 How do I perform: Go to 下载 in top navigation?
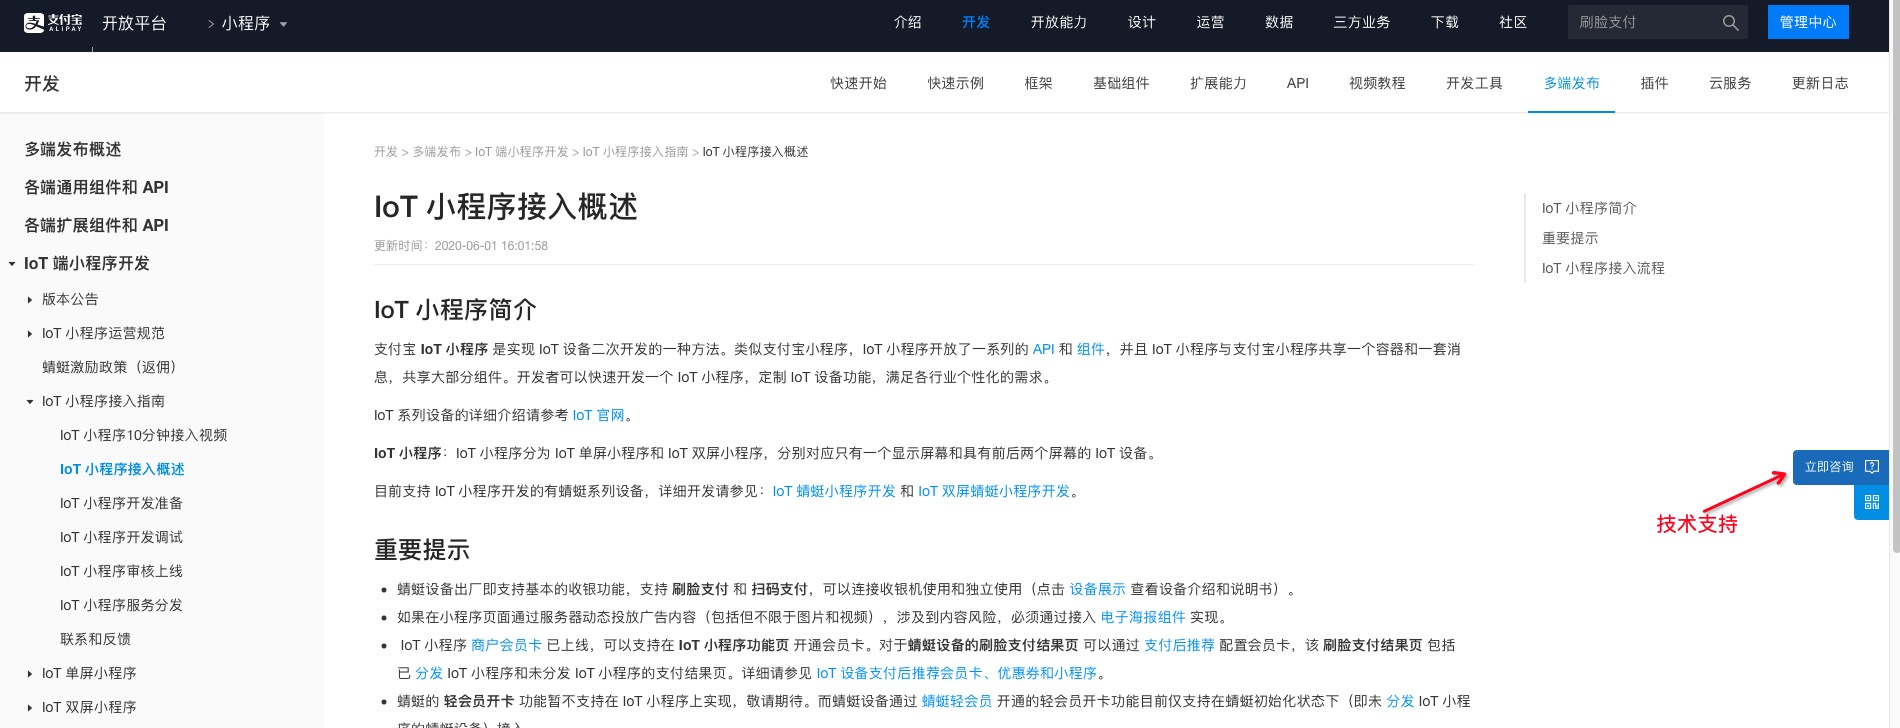click(1445, 22)
